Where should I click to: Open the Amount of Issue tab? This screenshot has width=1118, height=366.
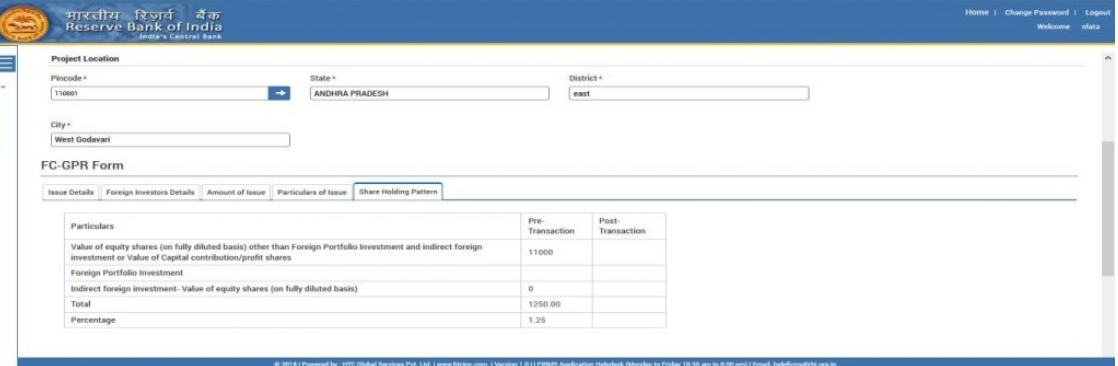click(x=236, y=193)
